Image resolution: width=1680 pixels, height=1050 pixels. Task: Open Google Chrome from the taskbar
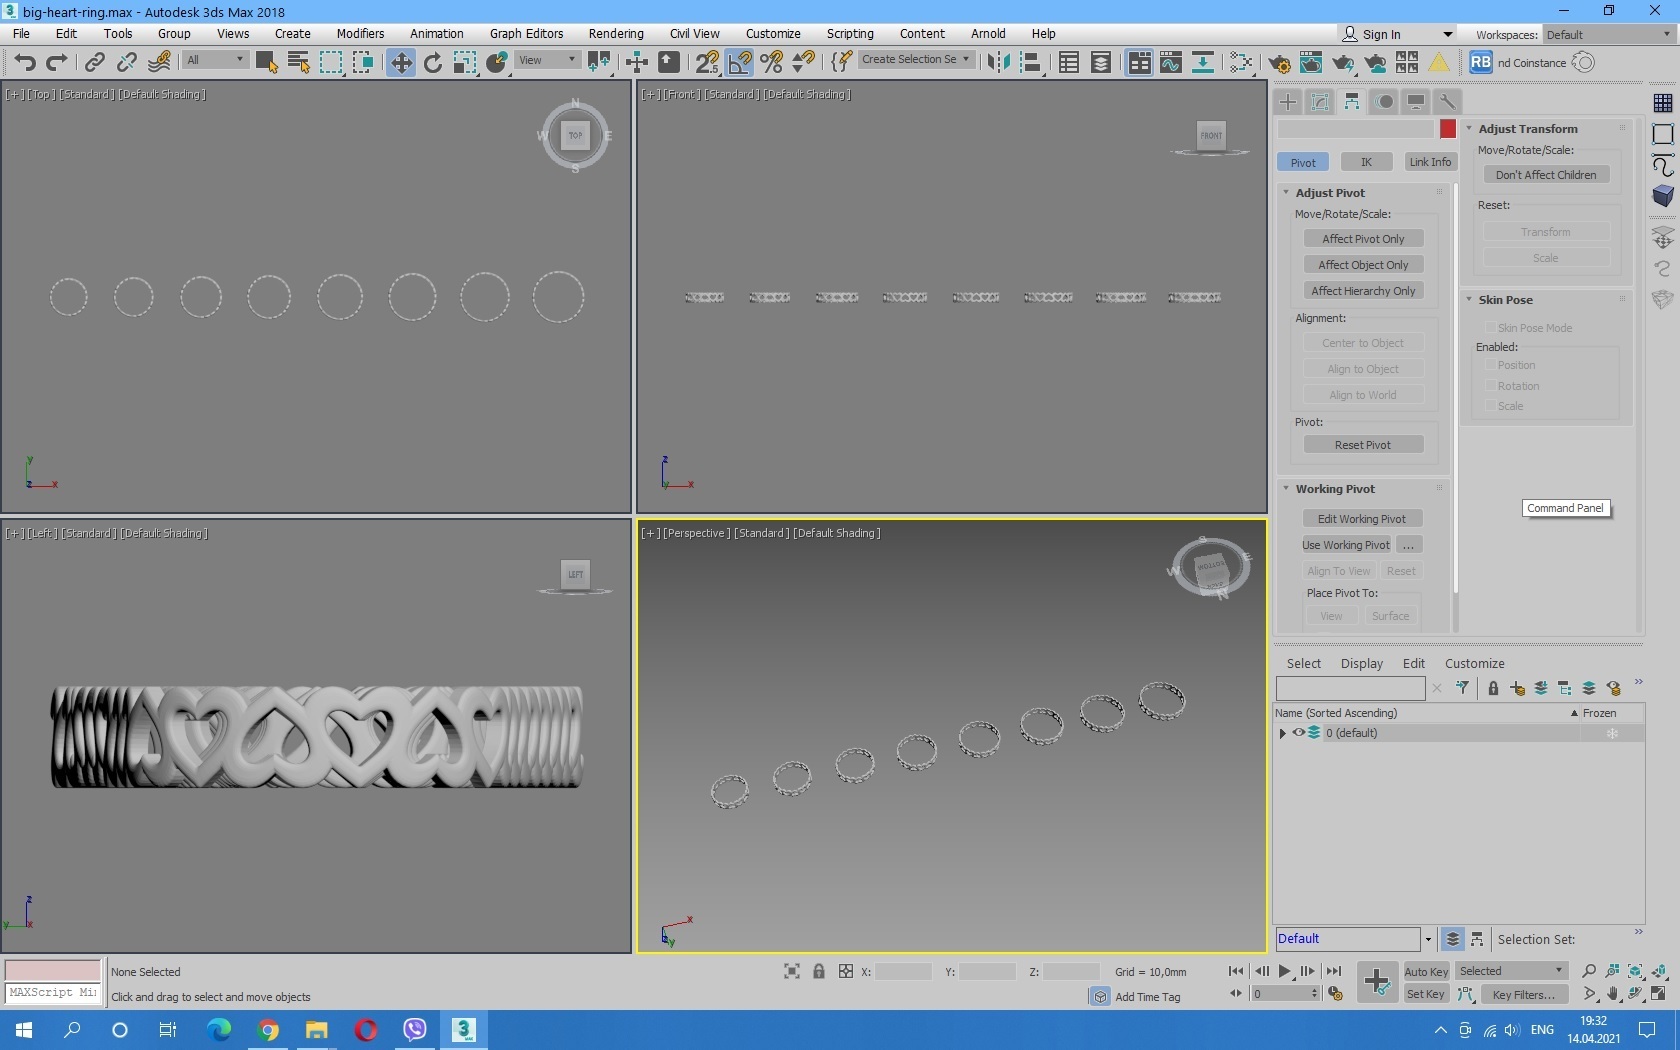tap(268, 1030)
